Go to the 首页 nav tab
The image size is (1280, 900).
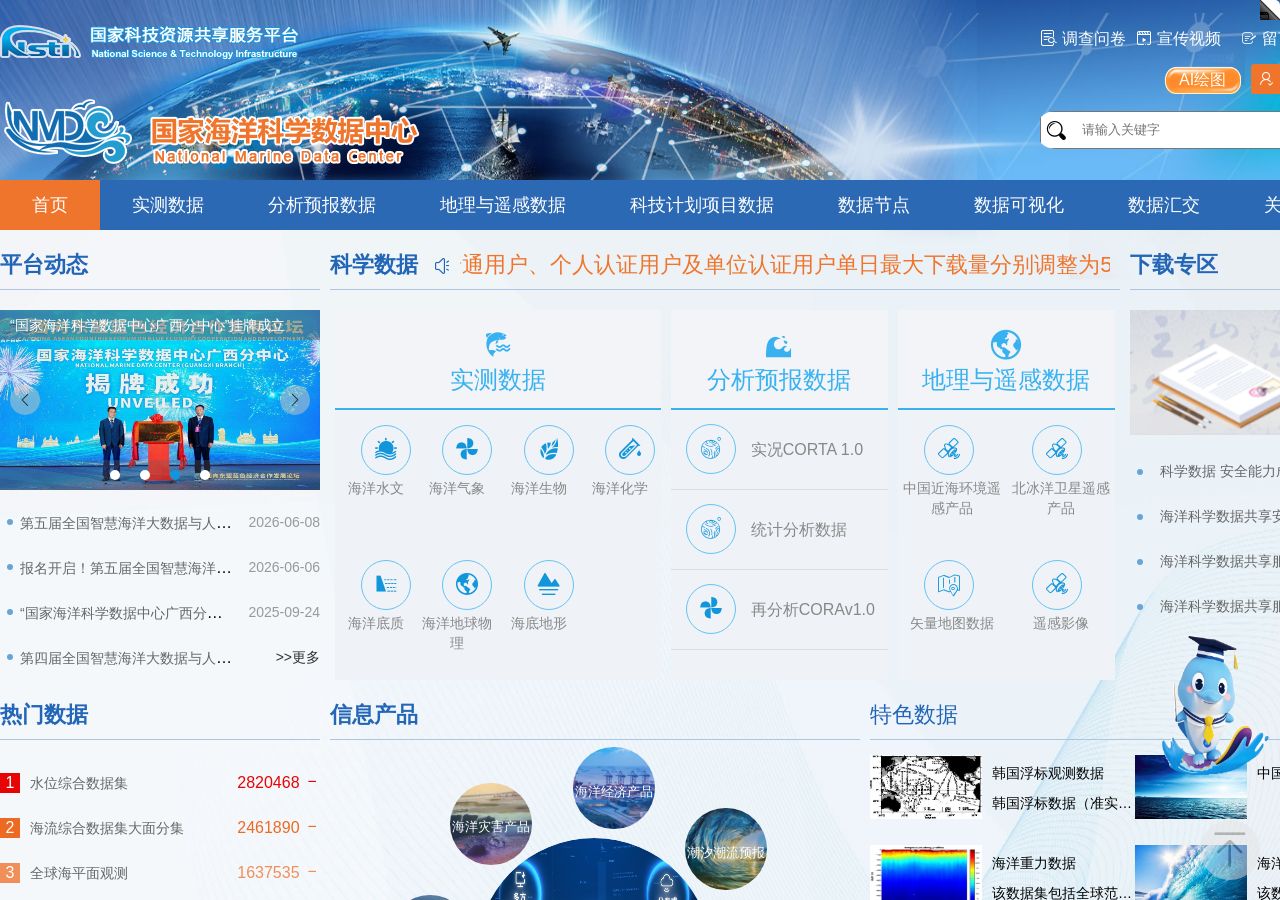click(x=50, y=205)
